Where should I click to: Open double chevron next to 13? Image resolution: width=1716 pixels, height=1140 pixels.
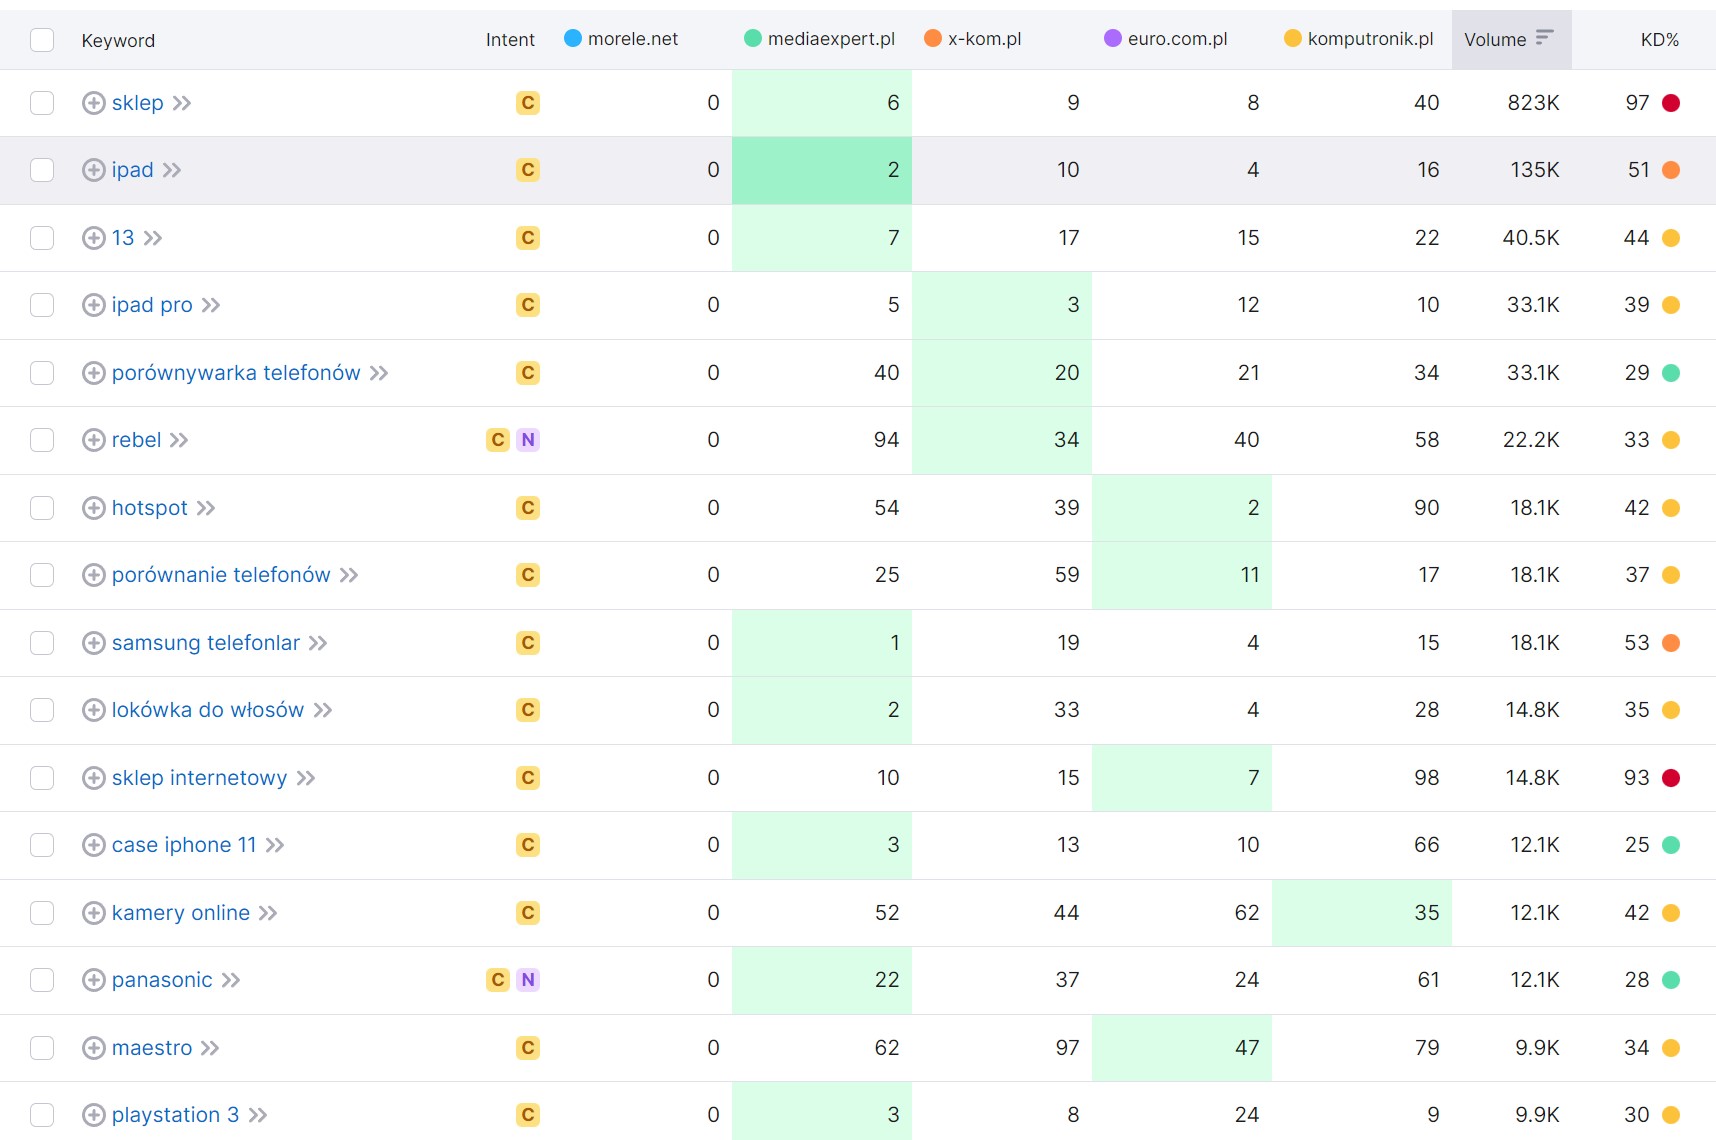(x=153, y=238)
